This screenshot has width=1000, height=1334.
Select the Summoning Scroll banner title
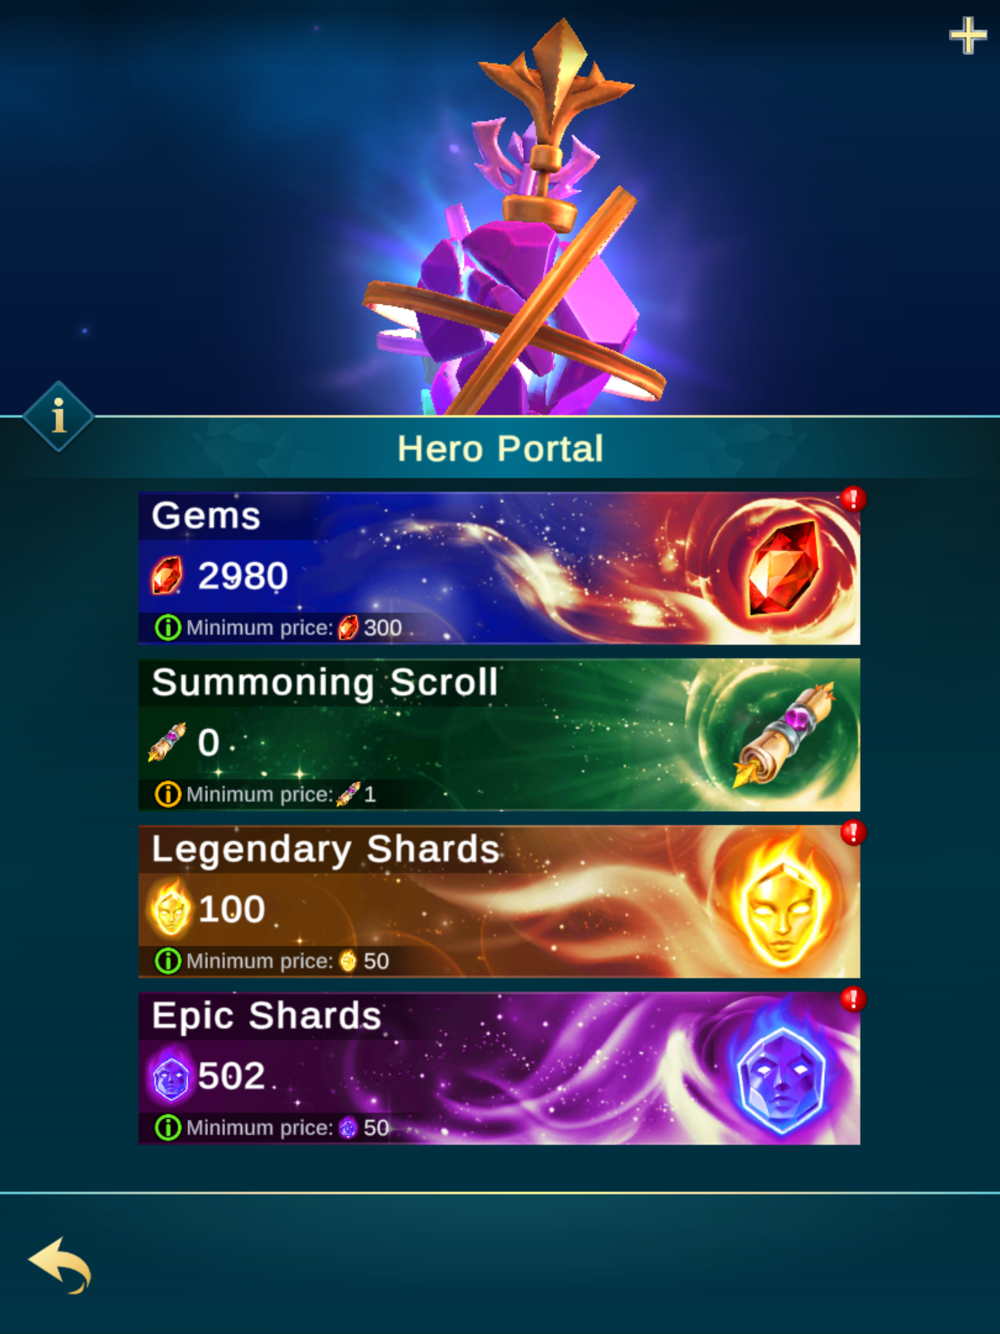[325, 683]
